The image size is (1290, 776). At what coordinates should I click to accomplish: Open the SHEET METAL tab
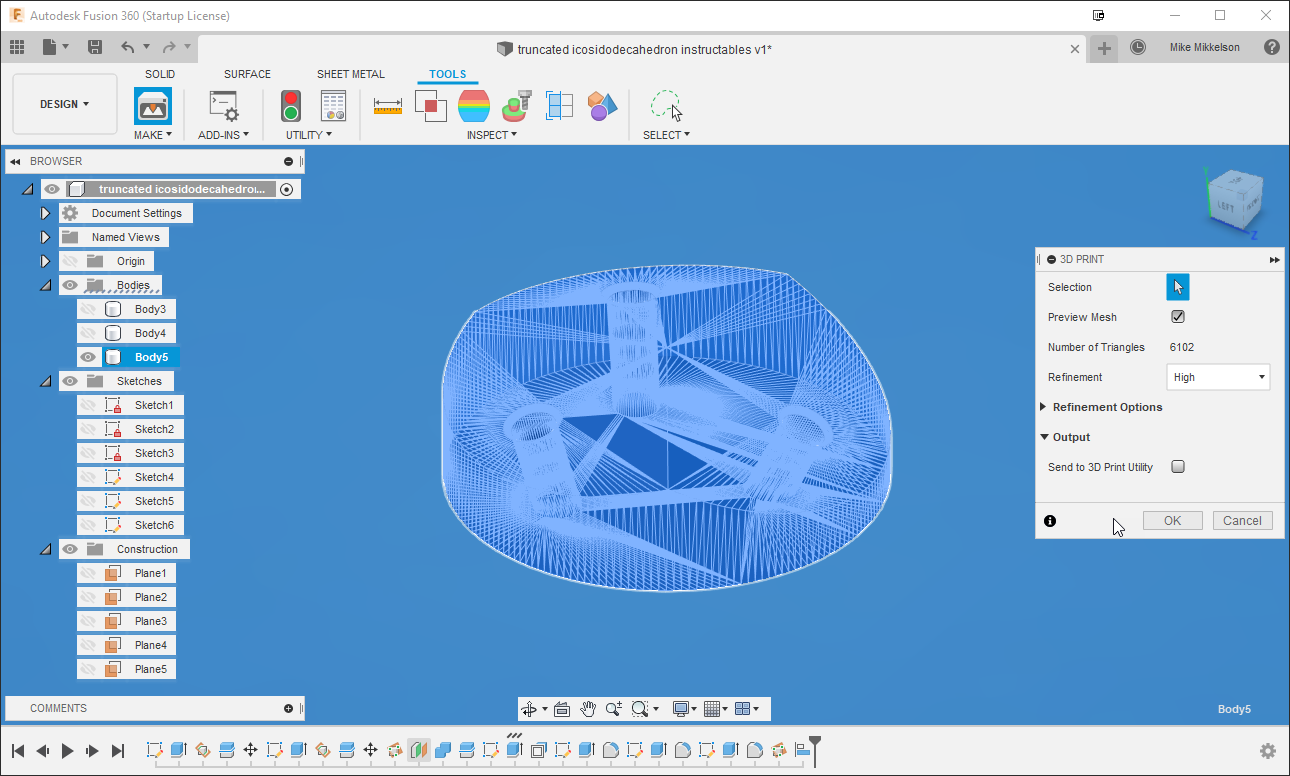coord(351,74)
